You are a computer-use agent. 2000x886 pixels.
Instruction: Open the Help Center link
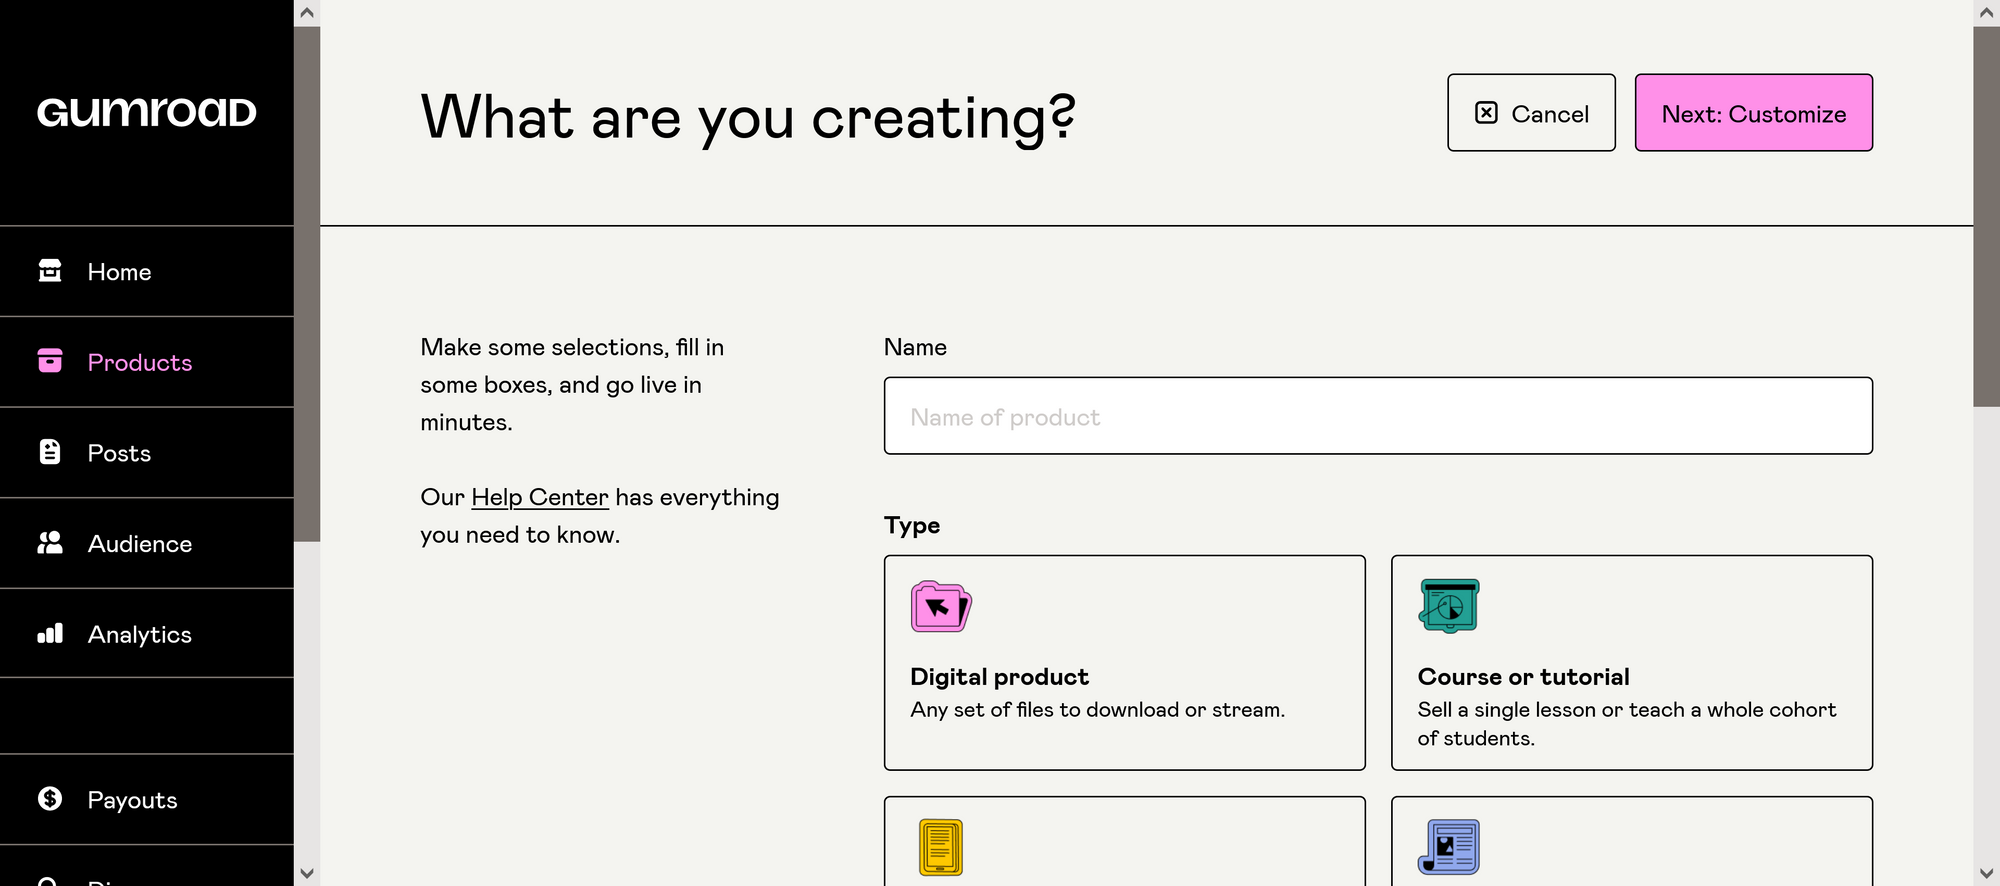(540, 497)
